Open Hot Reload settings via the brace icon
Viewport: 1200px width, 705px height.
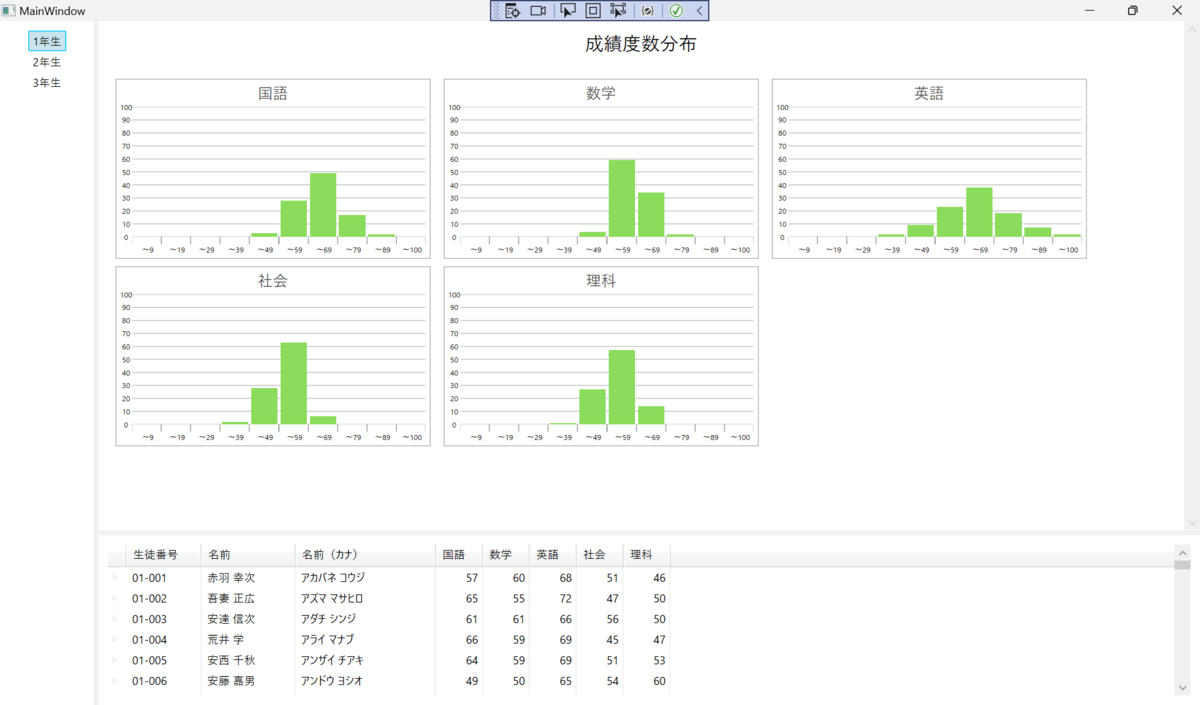point(648,10)
